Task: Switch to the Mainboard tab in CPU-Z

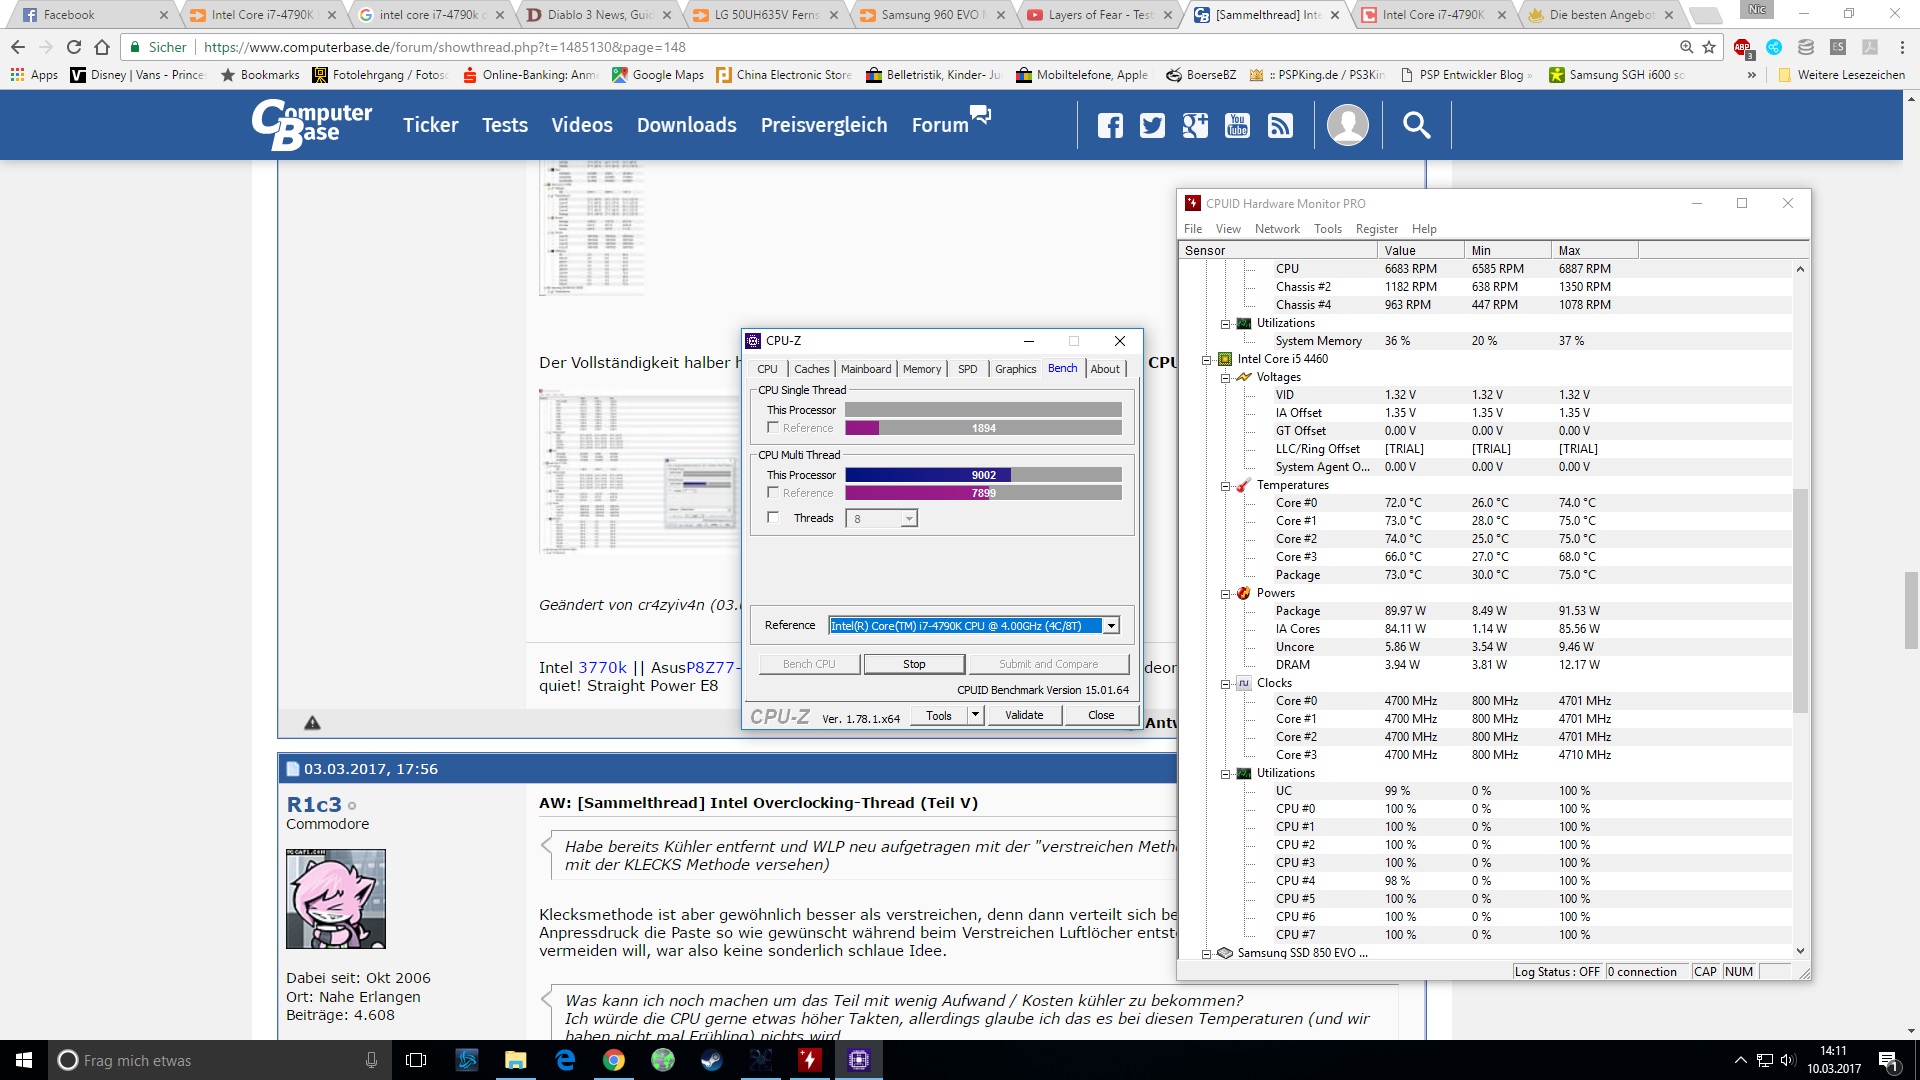Action: (x=865, y=369)
